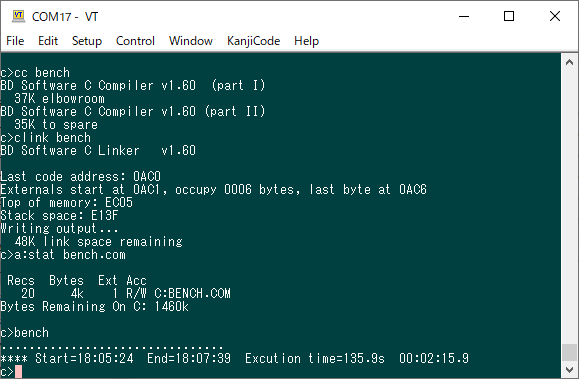Click the Tera Term VT title bar icon
Image resolution: width=579 pixels, height=379 pixels.
click(18, 16)
